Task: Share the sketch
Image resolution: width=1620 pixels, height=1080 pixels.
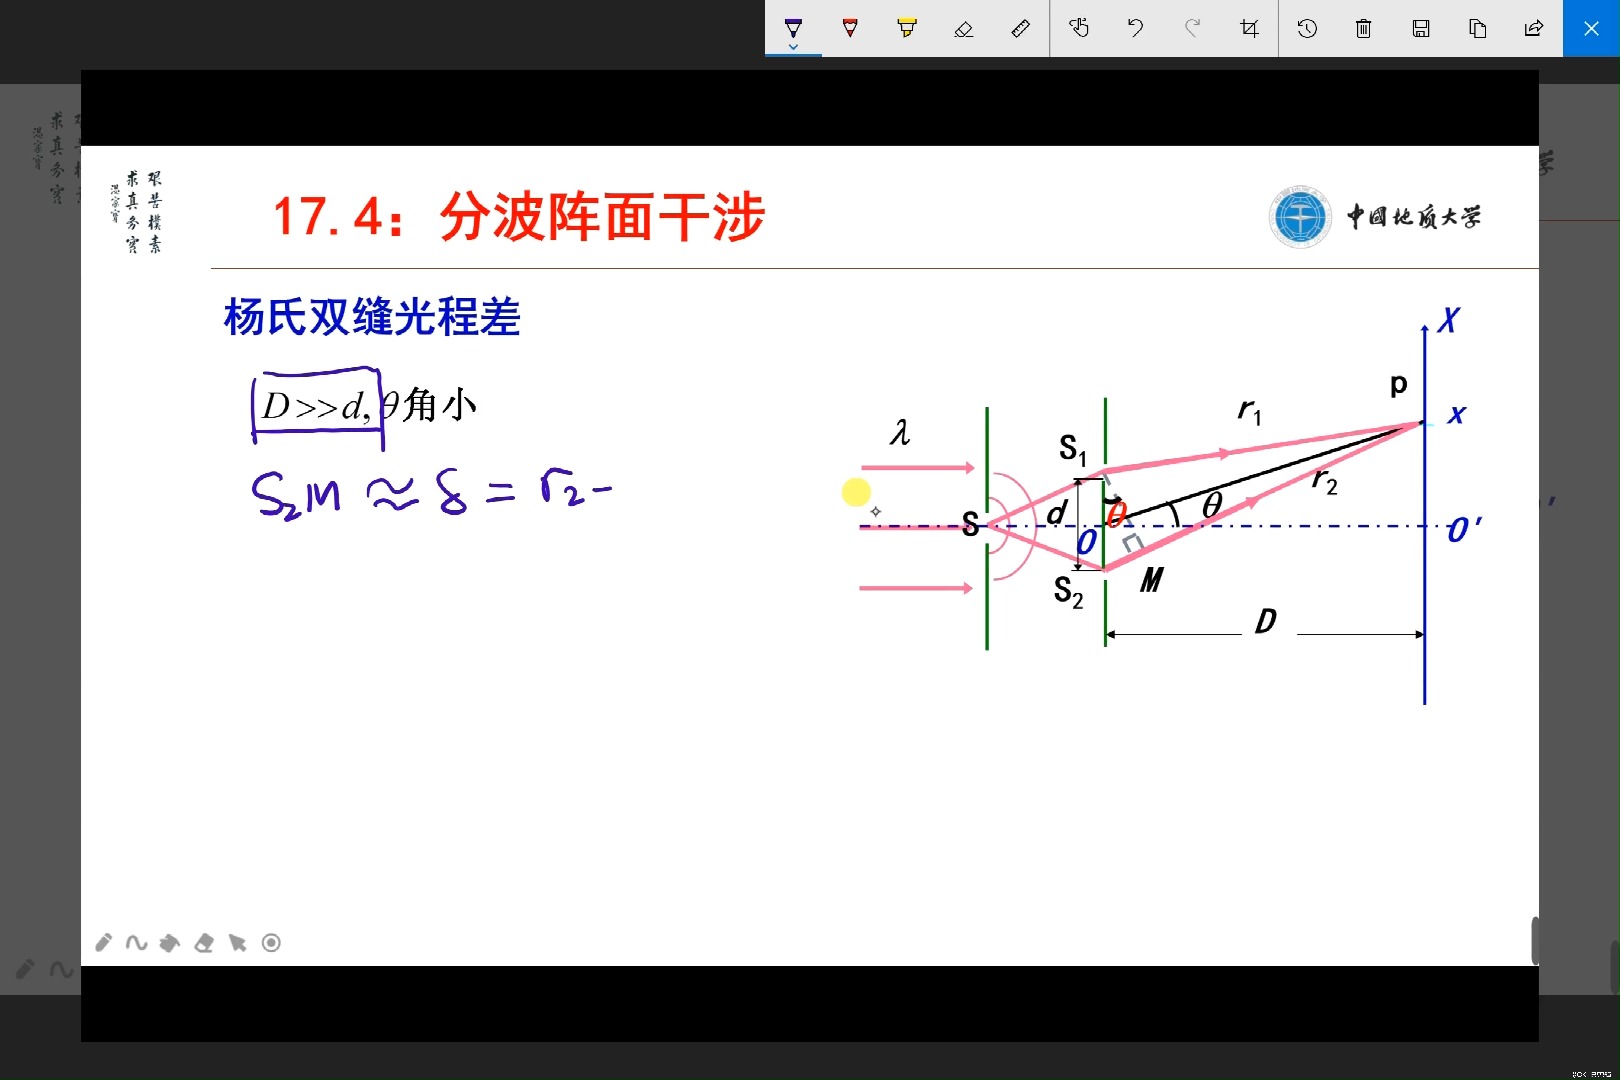Action: click(x=1534, y=28)
